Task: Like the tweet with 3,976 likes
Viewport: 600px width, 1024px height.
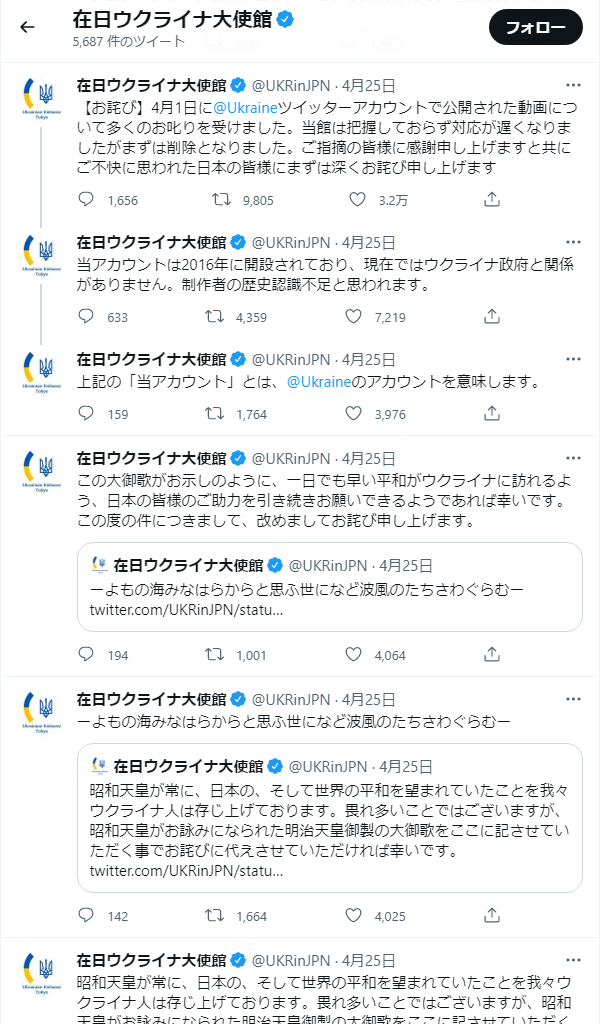Action: coord(353,413)
